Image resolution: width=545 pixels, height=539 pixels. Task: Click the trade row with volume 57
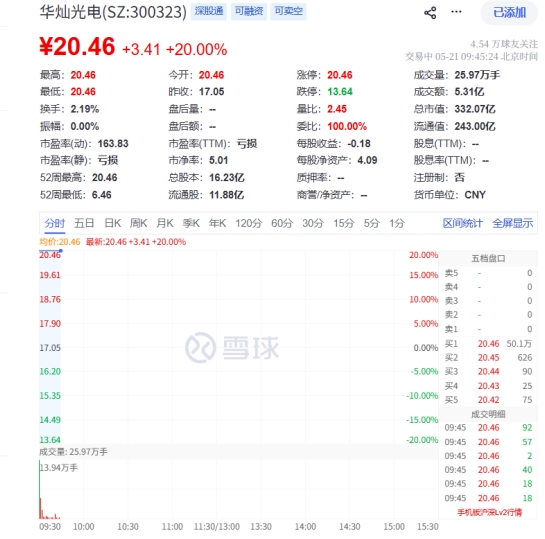[488, 442]
